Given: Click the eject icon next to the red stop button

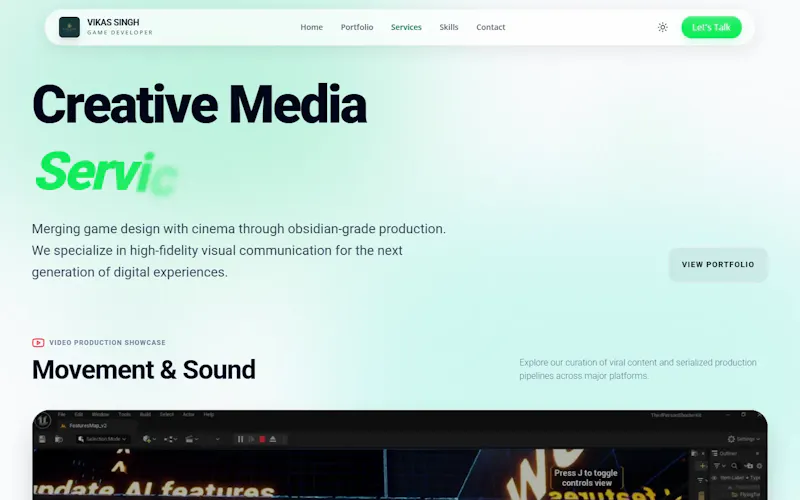Looking at the screenshot, I should (272, 439).
